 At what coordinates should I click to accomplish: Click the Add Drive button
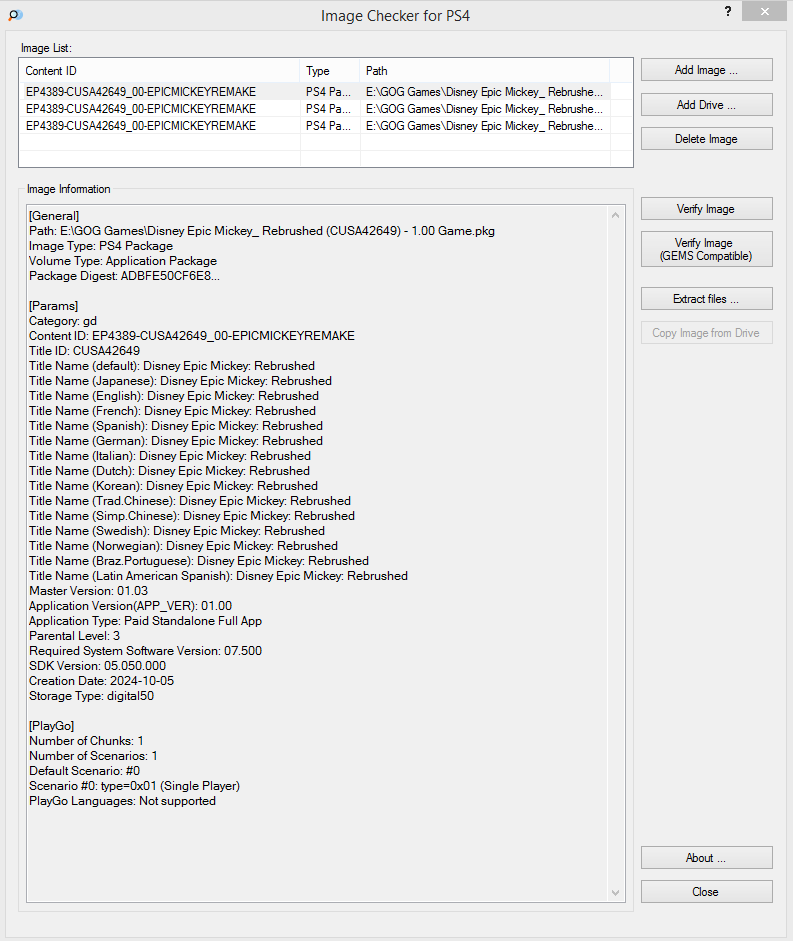pyautogui.click(x=707, y=104)
